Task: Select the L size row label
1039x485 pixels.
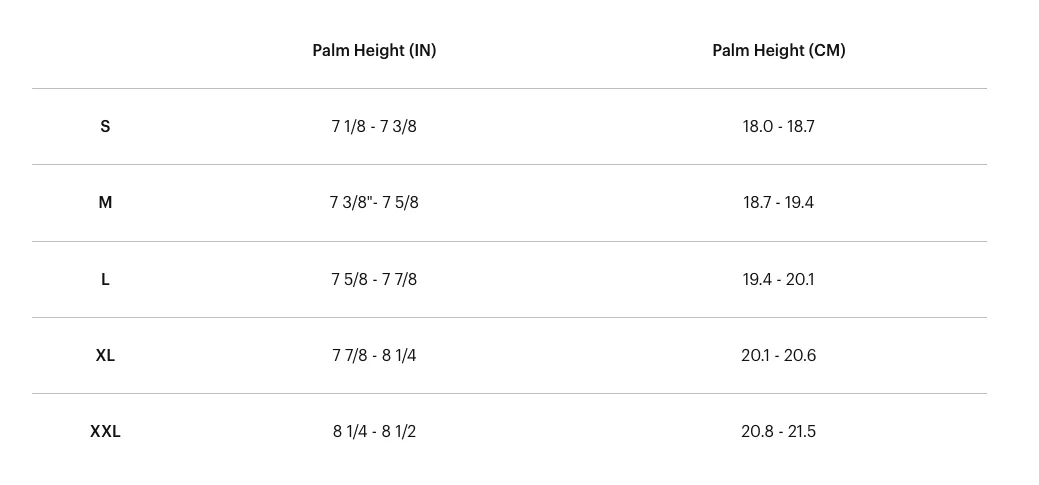Action: [105, 280]
